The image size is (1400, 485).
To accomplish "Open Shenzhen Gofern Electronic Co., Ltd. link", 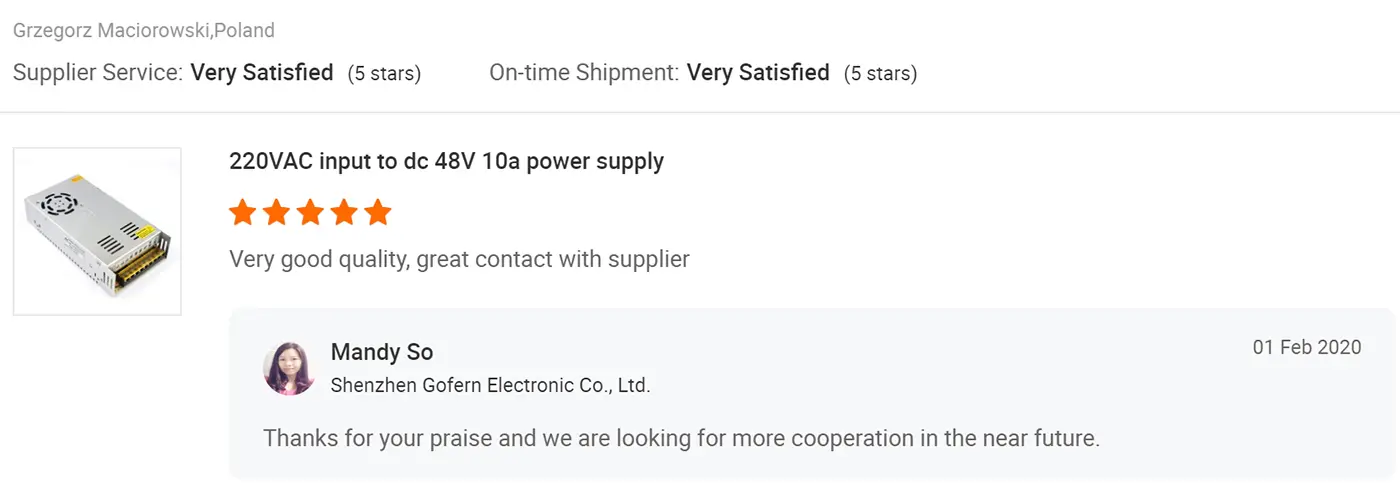I will coord(490,385).
